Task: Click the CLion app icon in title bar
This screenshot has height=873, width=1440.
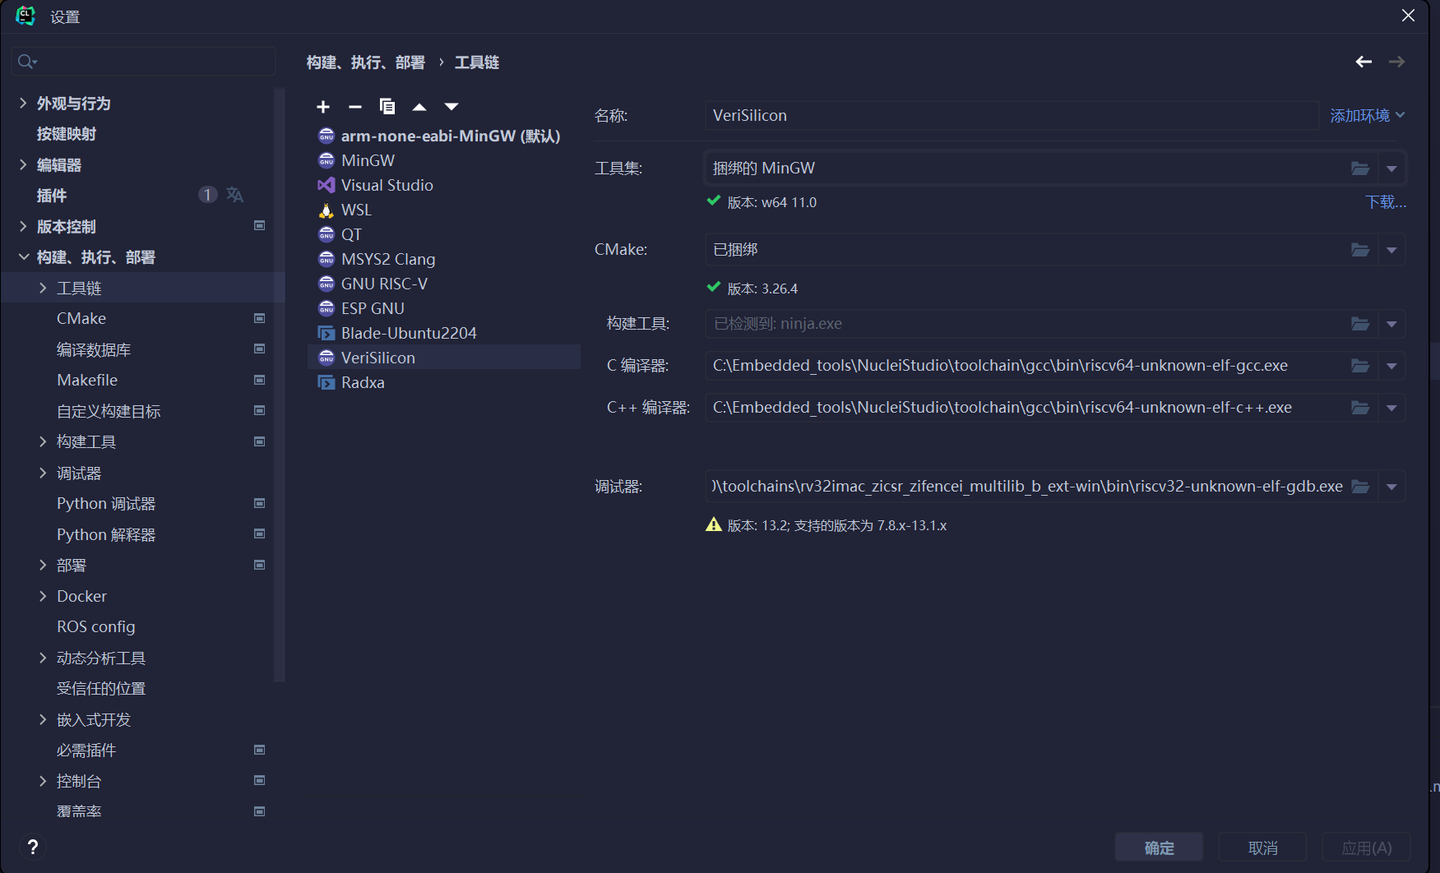Action: (x=25, y=16)
